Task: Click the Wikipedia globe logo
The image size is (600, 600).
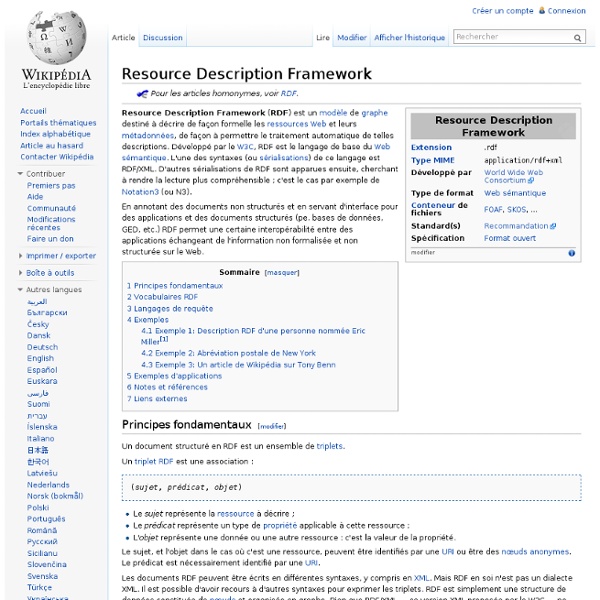Action: (x=57, y=37)
